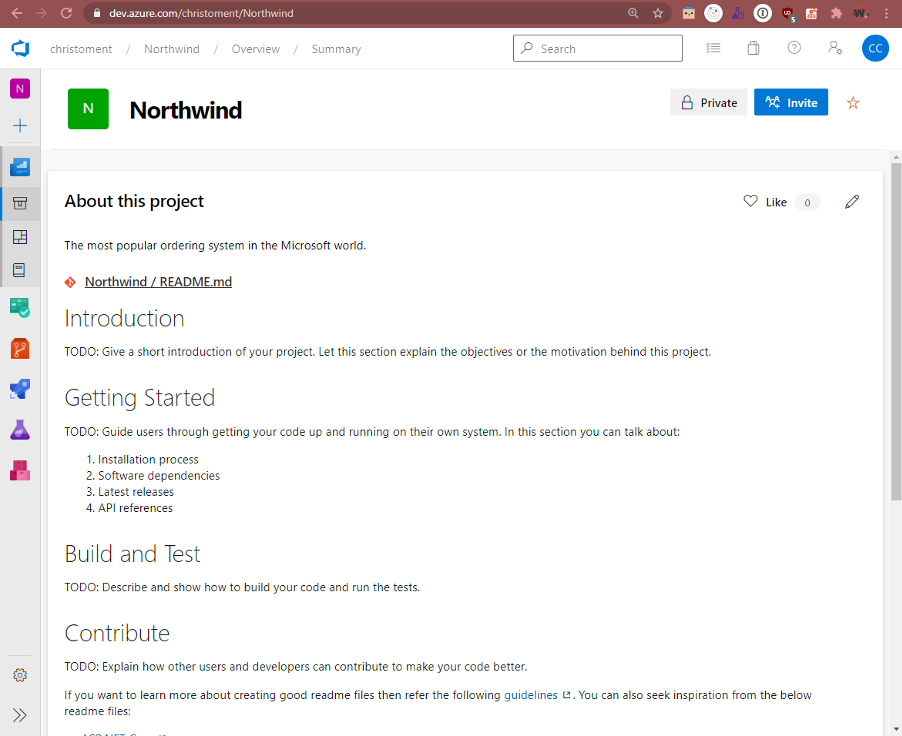This screenshot has width=902, height=736.
Task: Expand the sidebar with the double chevron
Action: 20,715
